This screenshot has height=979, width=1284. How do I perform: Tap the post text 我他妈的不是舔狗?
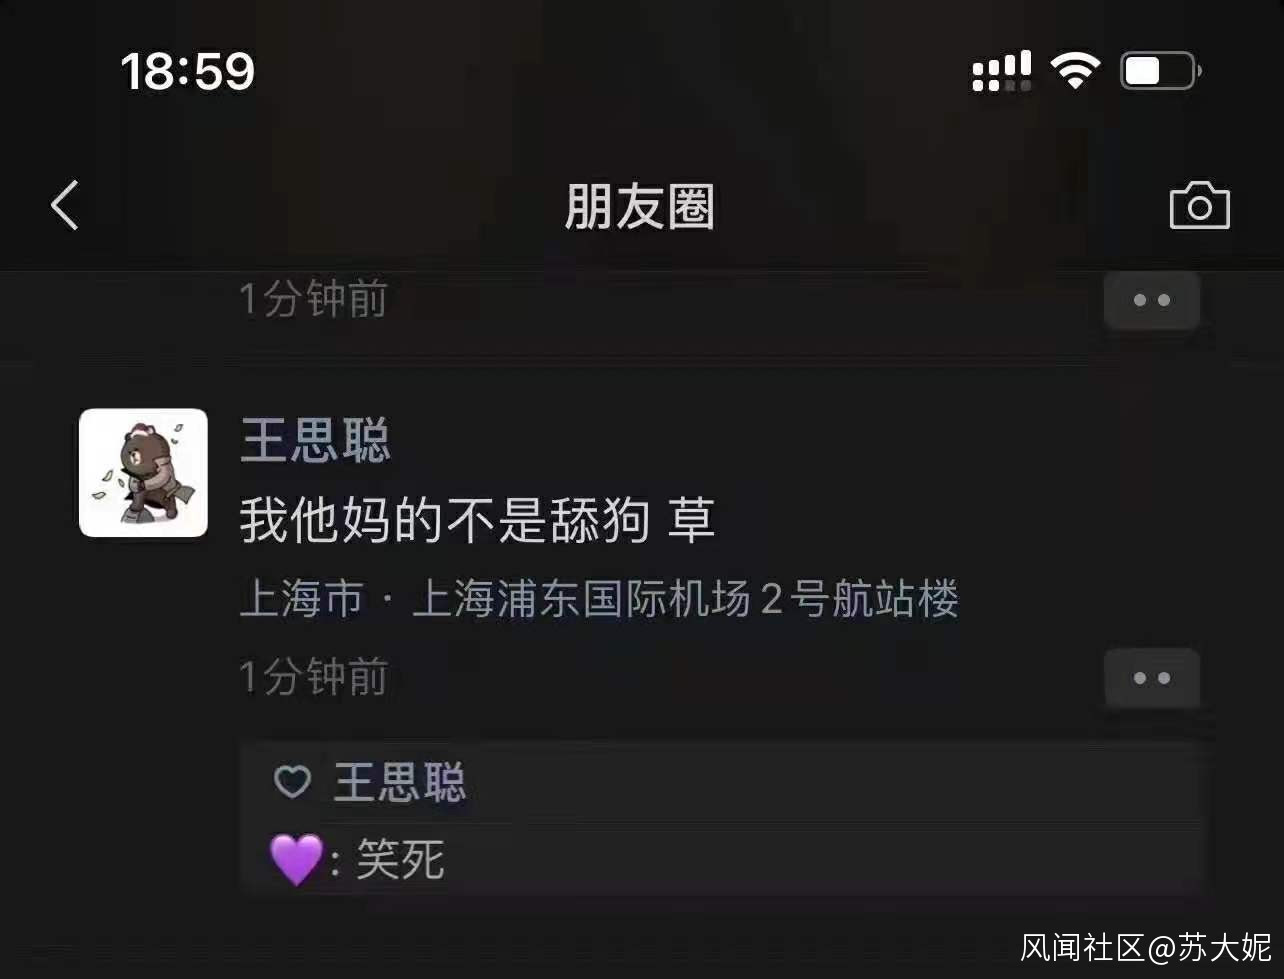click(445, 521)
